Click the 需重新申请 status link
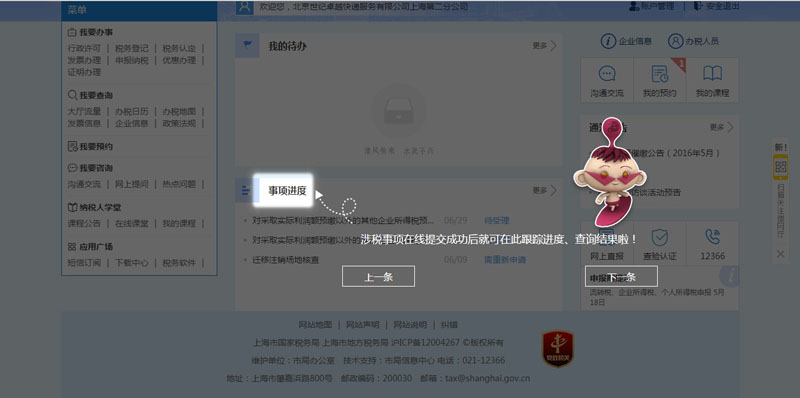Viewport: 800px width, 398px height. click(505, 260)
